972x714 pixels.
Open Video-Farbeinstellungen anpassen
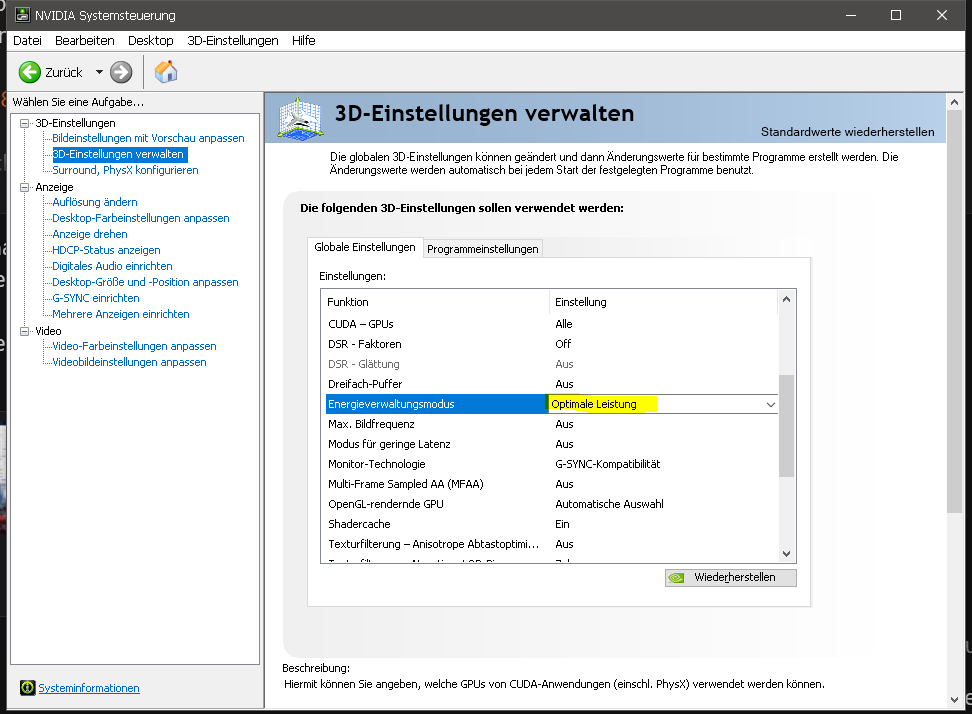[x=135, y=346]
